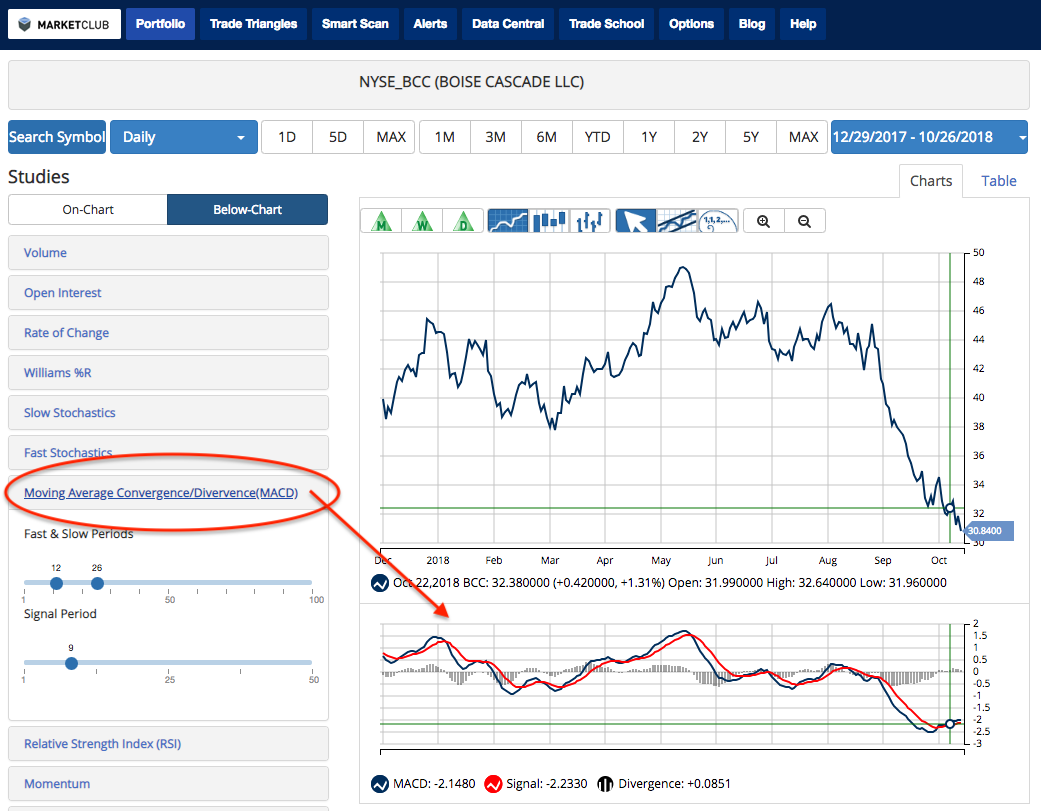Open the Daily interval dropdown
1041x811 pixels.
click(x=182, y=137)
